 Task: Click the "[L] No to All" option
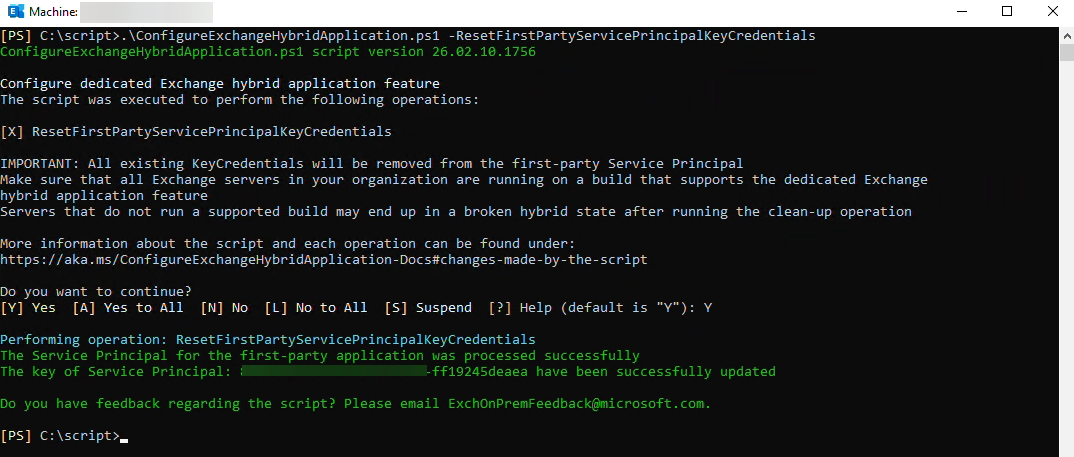click(316, 308)
